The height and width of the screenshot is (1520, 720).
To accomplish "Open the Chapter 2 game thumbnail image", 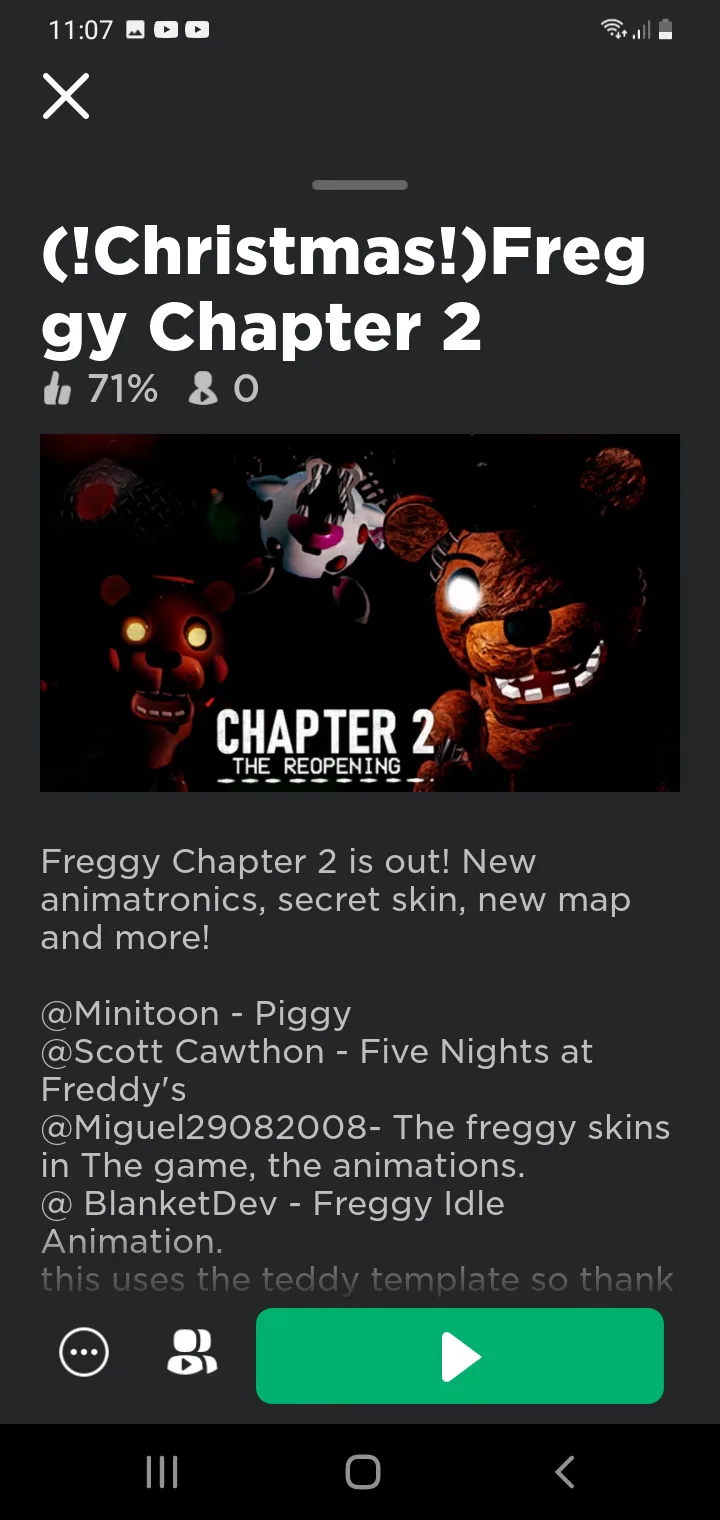I will click(360, 612).
